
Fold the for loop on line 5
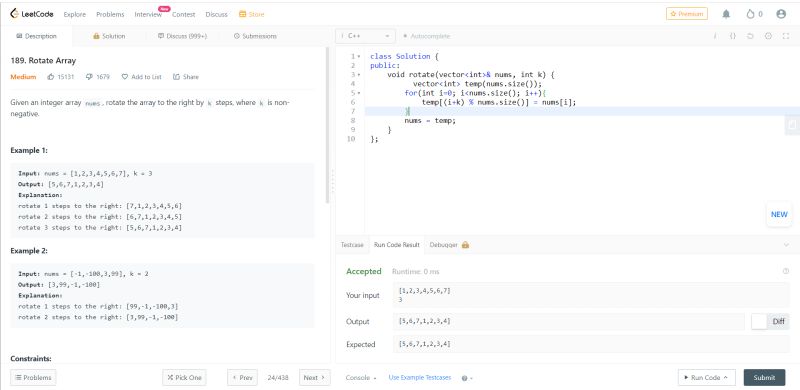[359, 93]
